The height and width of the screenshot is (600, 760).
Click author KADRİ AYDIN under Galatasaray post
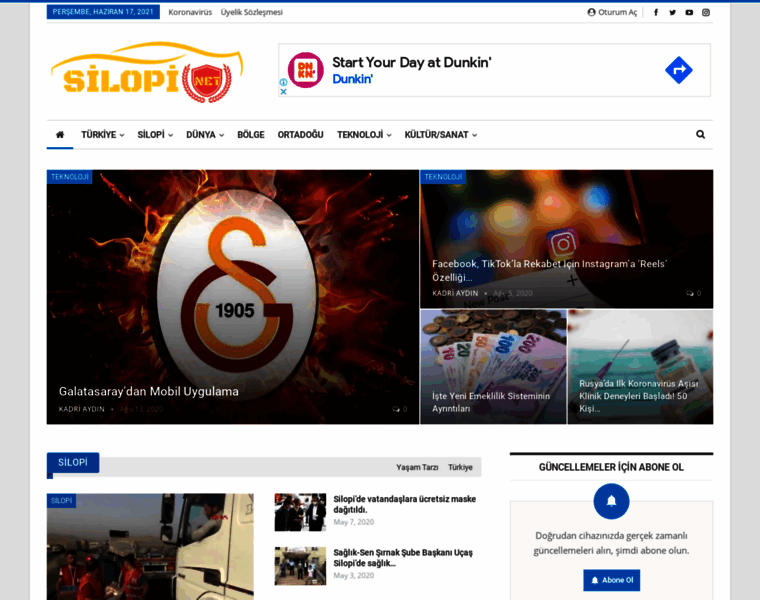tap(81, 409)
